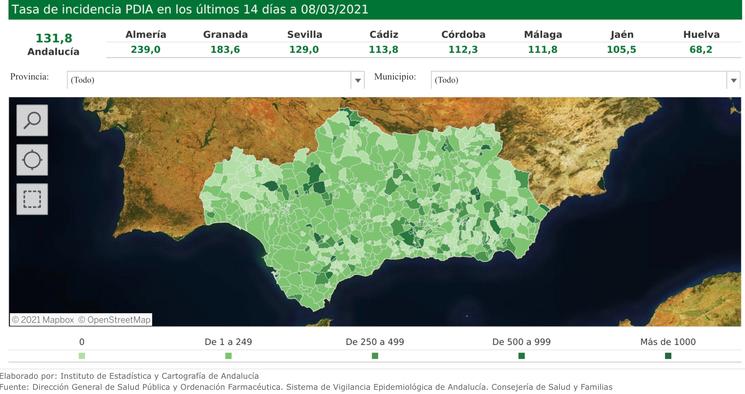Select the rectangular area selection tool
This screenshot has width=745, height=394.
click(x=32, y=199)
